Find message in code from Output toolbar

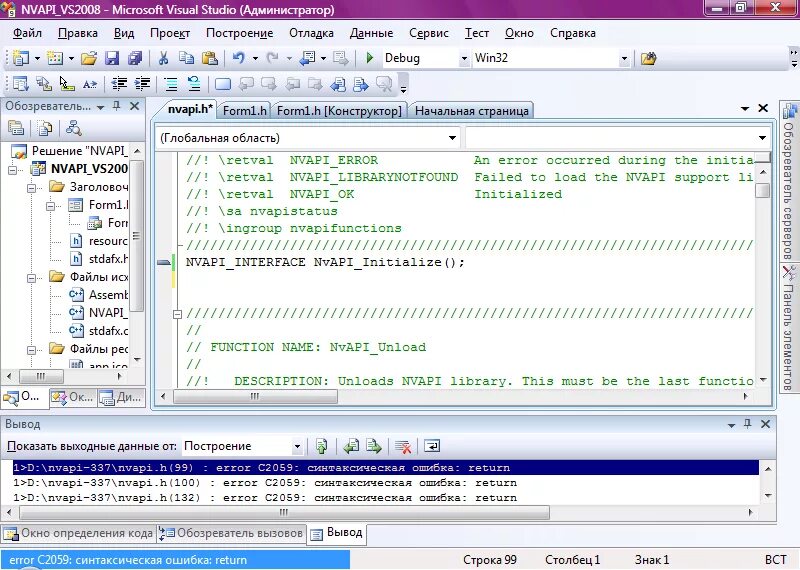(321, 447)
